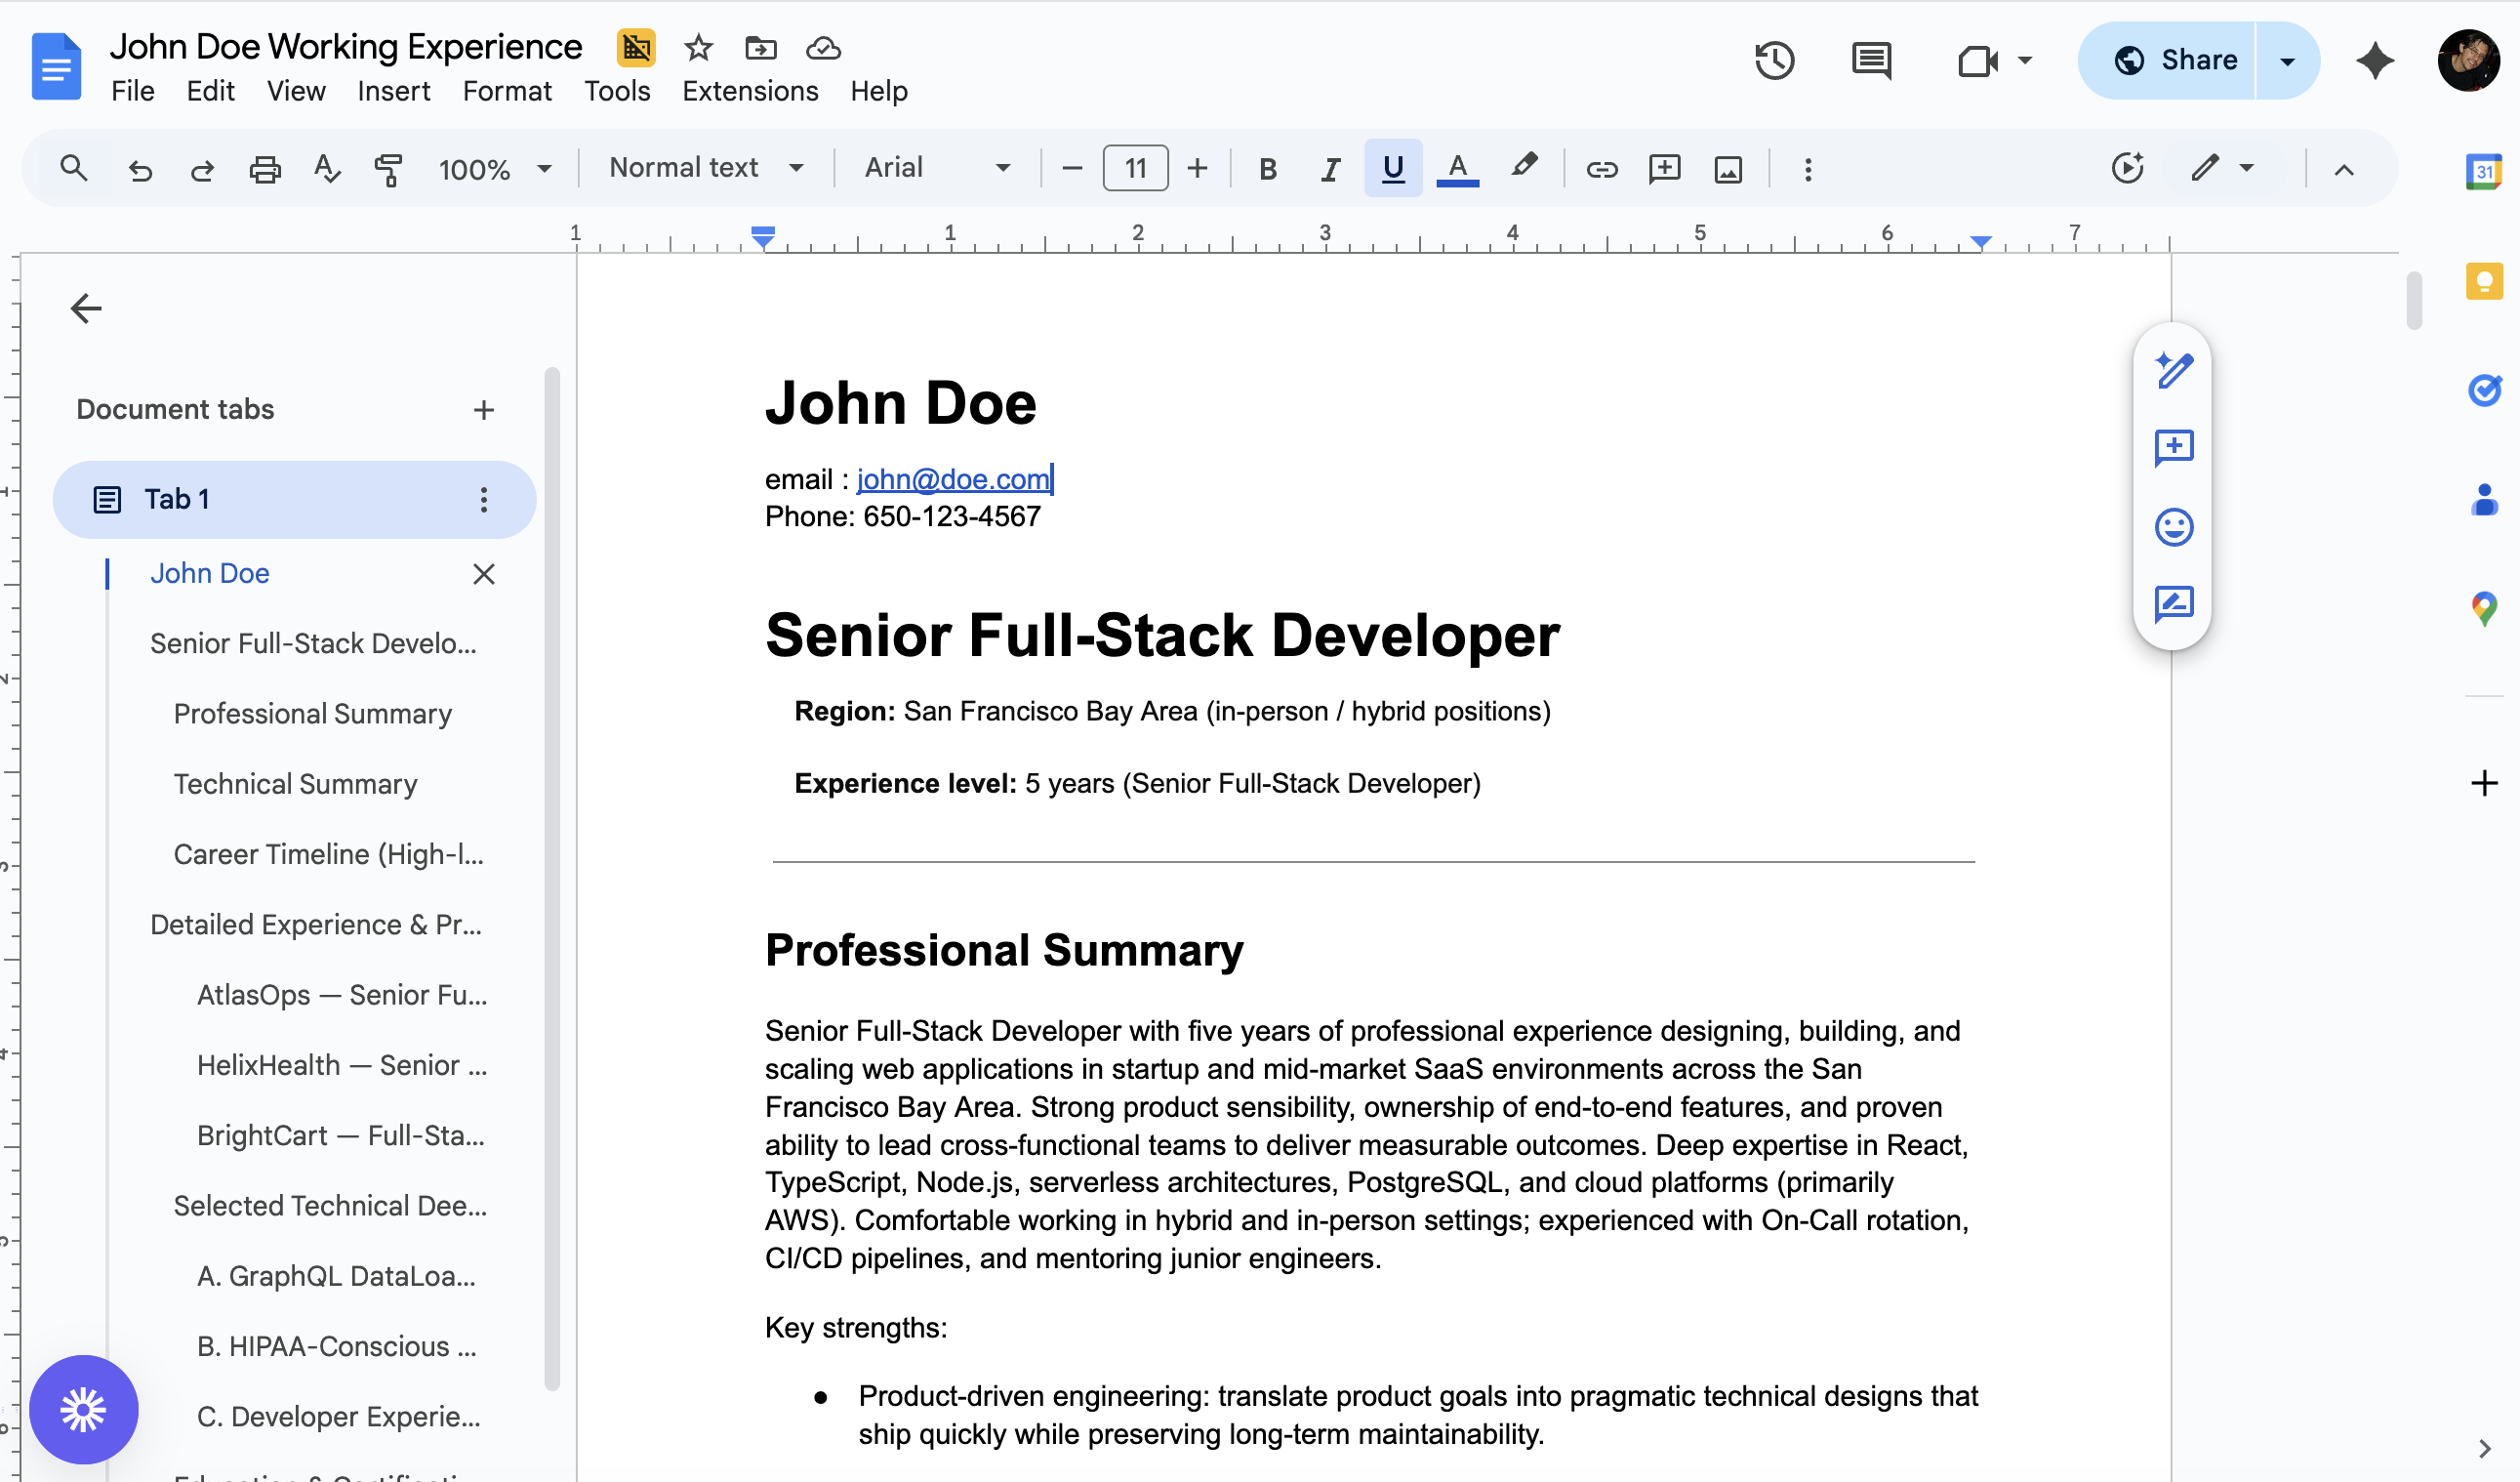Open the Gemini sparkle icon
Image resolution: width=2520 pixels, height=1482 pixels.
[x=2374, y=60]
